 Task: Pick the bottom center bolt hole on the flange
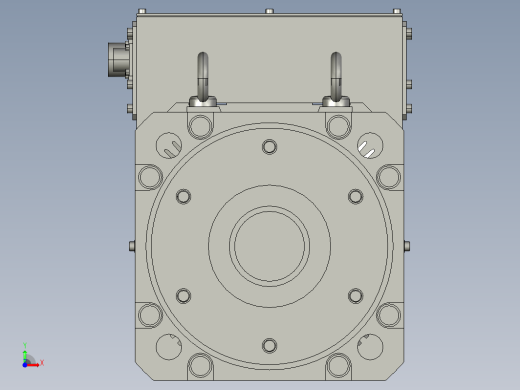click(269, 346)
